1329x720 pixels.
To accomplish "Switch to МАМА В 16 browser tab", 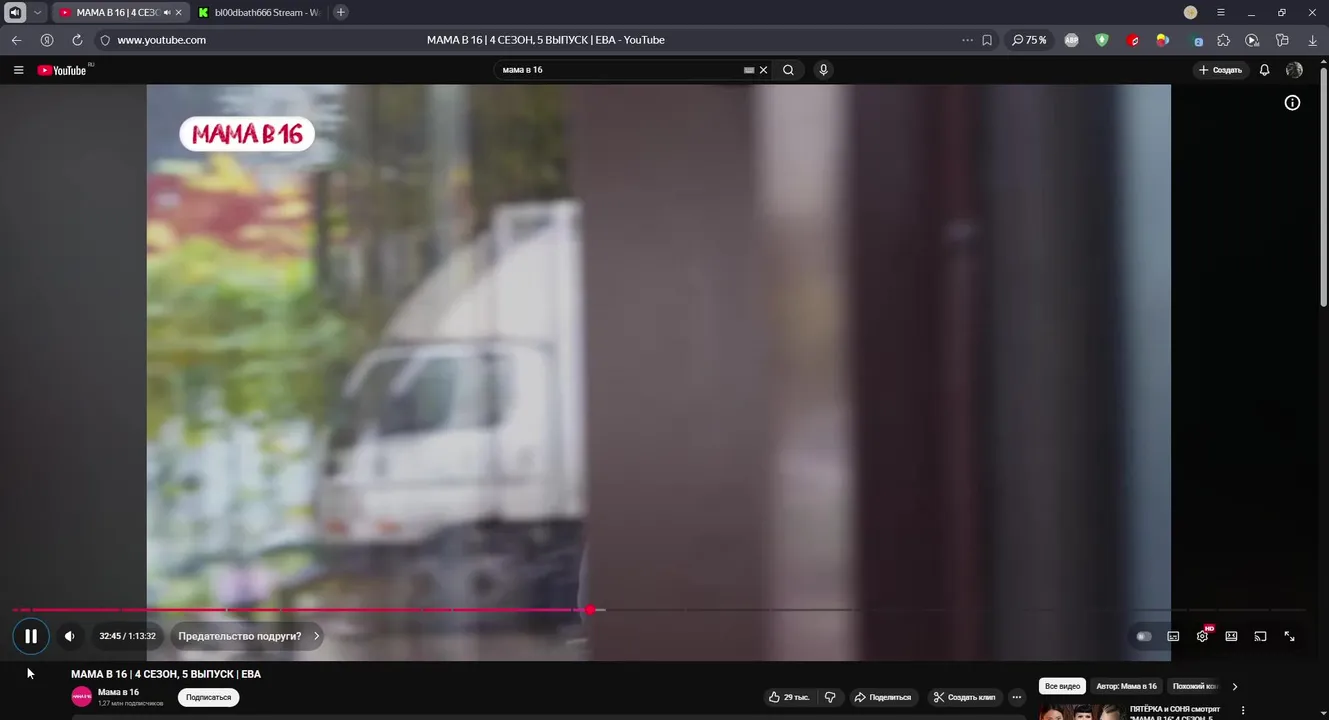I will [x=118, y=12].
